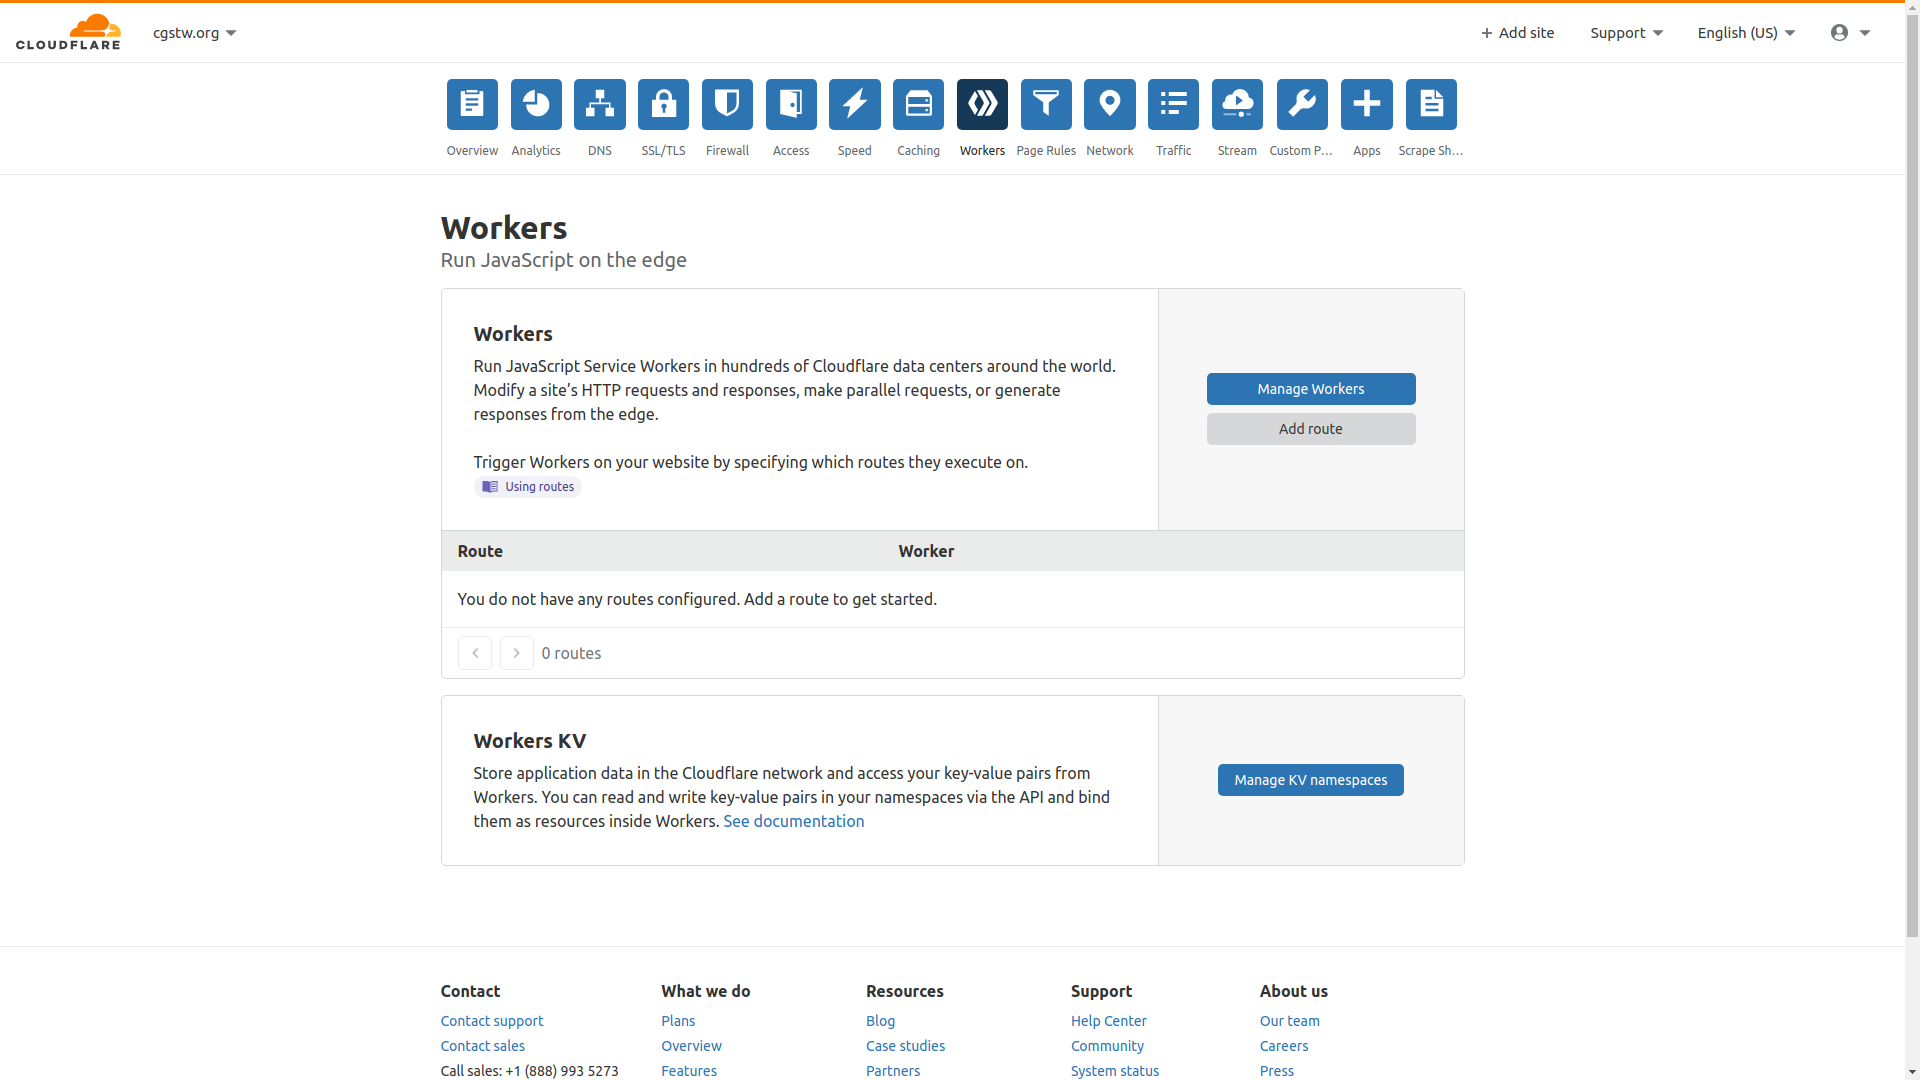Expand the English (US) language selector
The image size is (1920, 1080).
point(1746,33)
